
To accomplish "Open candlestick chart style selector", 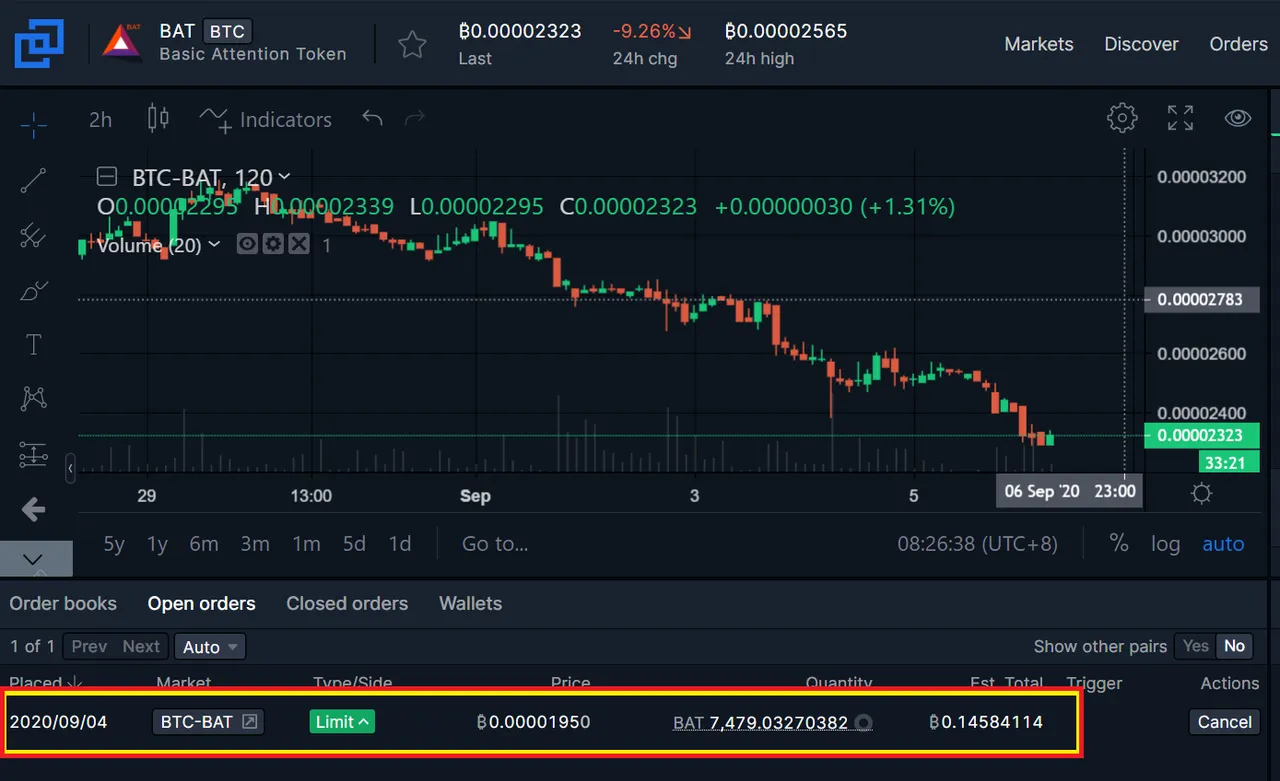I will (x=158, y=119).
